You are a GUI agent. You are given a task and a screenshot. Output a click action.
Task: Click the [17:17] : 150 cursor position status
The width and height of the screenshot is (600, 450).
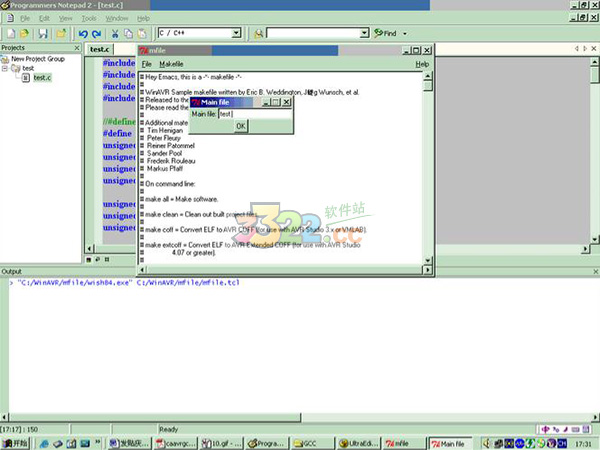[19, 429]
